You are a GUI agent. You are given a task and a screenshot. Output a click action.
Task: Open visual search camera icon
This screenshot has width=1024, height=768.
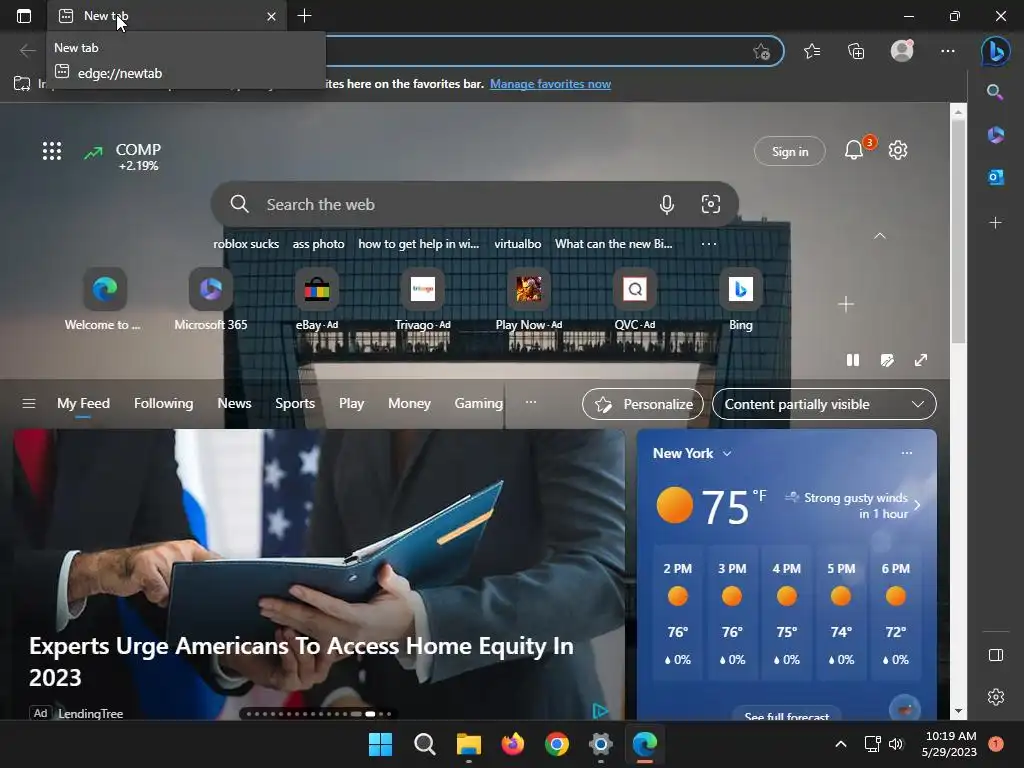click(x=711, y=204)
